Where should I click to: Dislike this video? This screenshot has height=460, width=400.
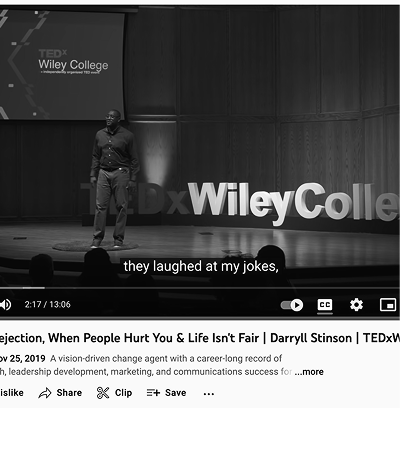click(x=12, y=393)
